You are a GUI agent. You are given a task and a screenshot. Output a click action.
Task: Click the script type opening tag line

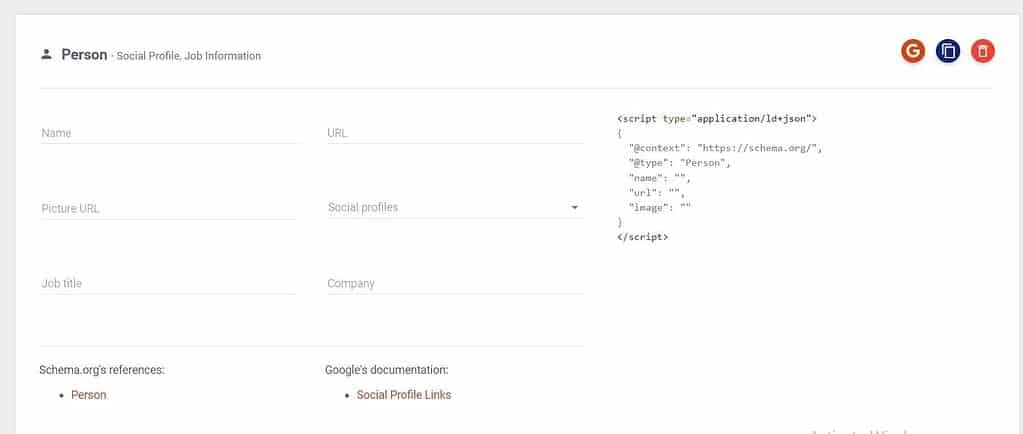click(x=716, y=119)
